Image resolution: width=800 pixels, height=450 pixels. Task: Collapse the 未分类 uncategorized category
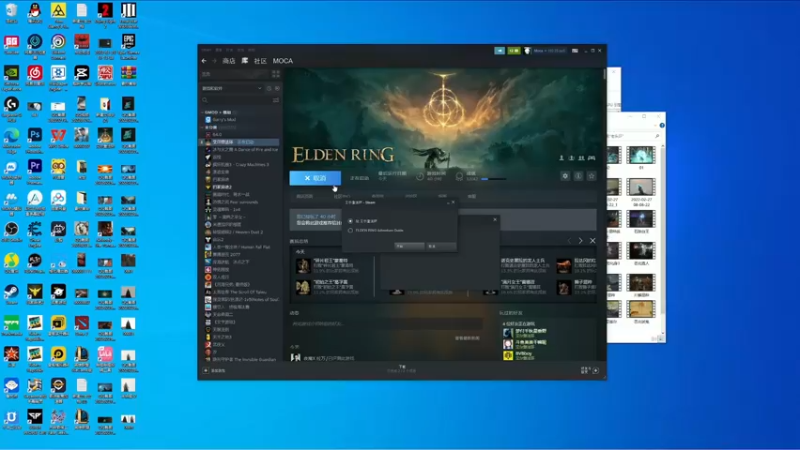click(x=203, y=127)
